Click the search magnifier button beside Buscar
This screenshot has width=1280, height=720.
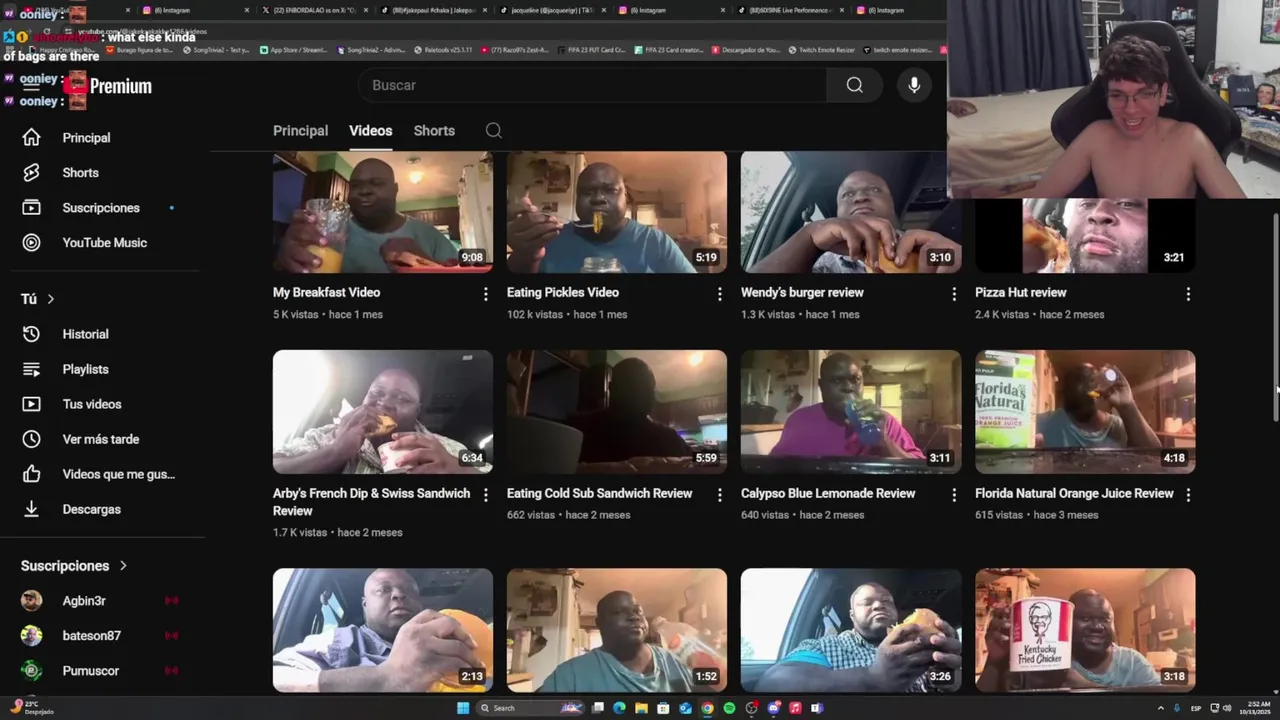click(x=854, y=85)
